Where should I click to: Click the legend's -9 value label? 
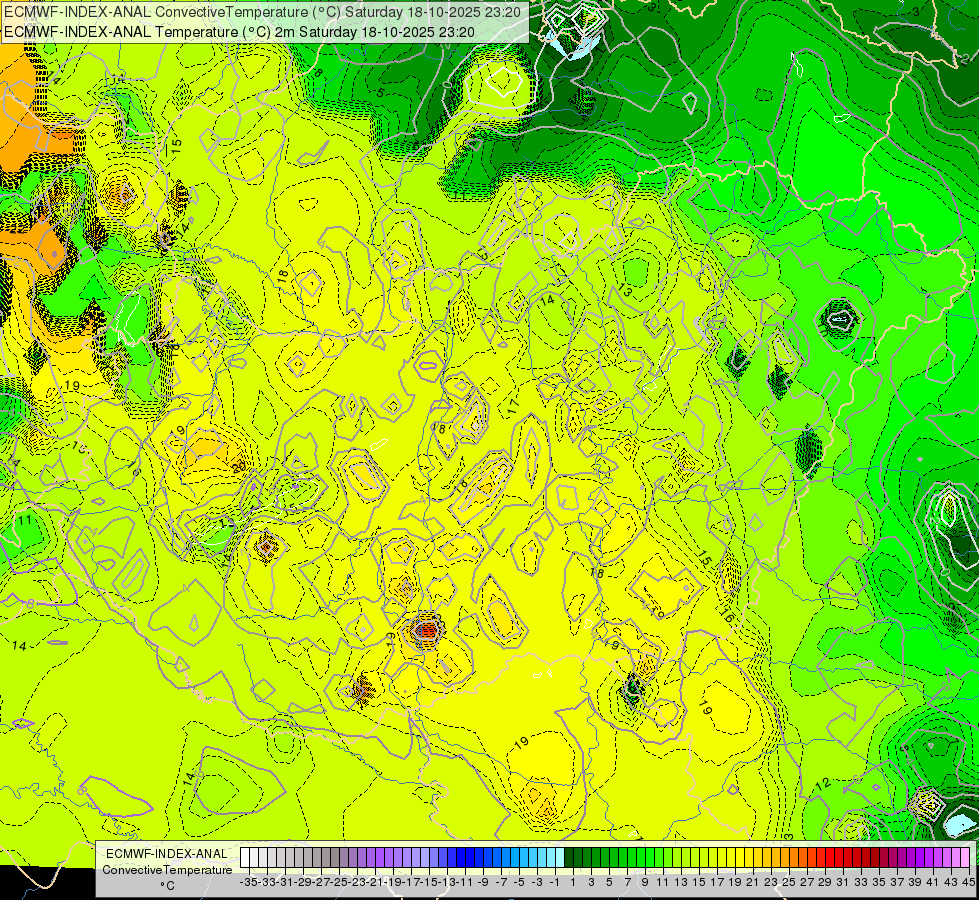(483, 882)
